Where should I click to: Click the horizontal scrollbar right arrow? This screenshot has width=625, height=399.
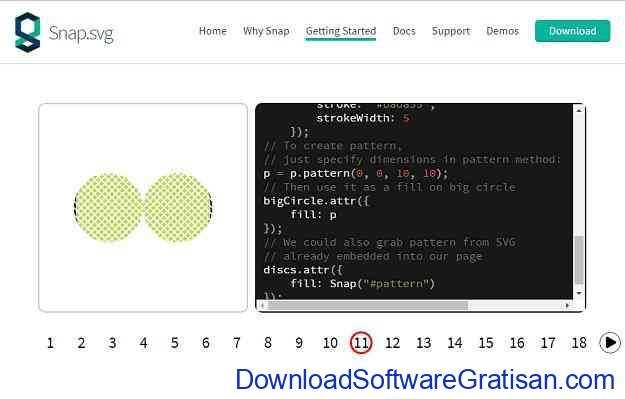567,305
